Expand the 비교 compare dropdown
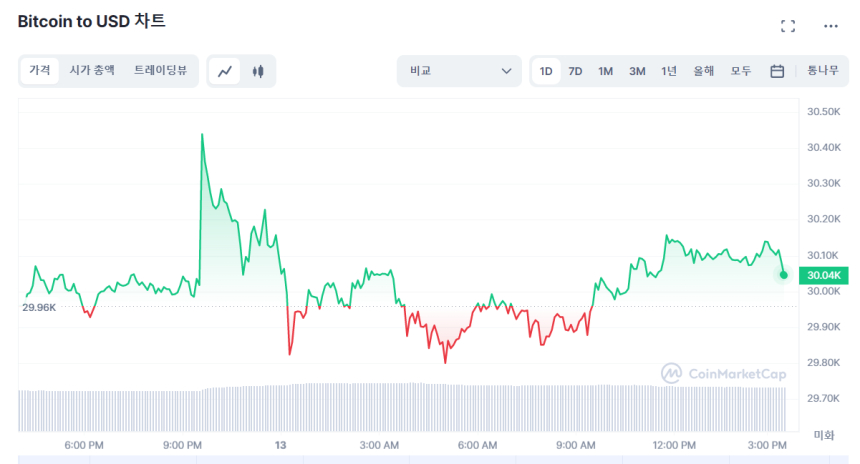This screenshot has height=464, width=860. pyautogui.click(x=458, y=71)
